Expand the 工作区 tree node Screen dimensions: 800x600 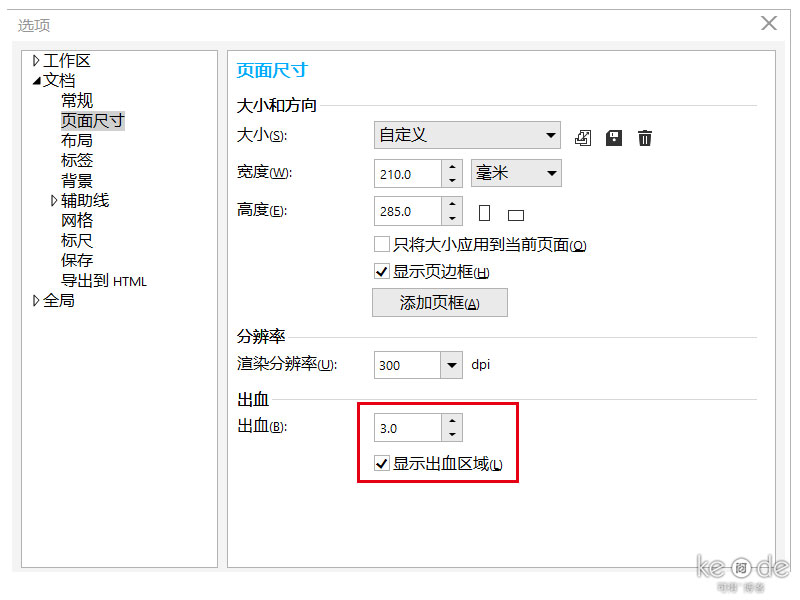(36, 60)
